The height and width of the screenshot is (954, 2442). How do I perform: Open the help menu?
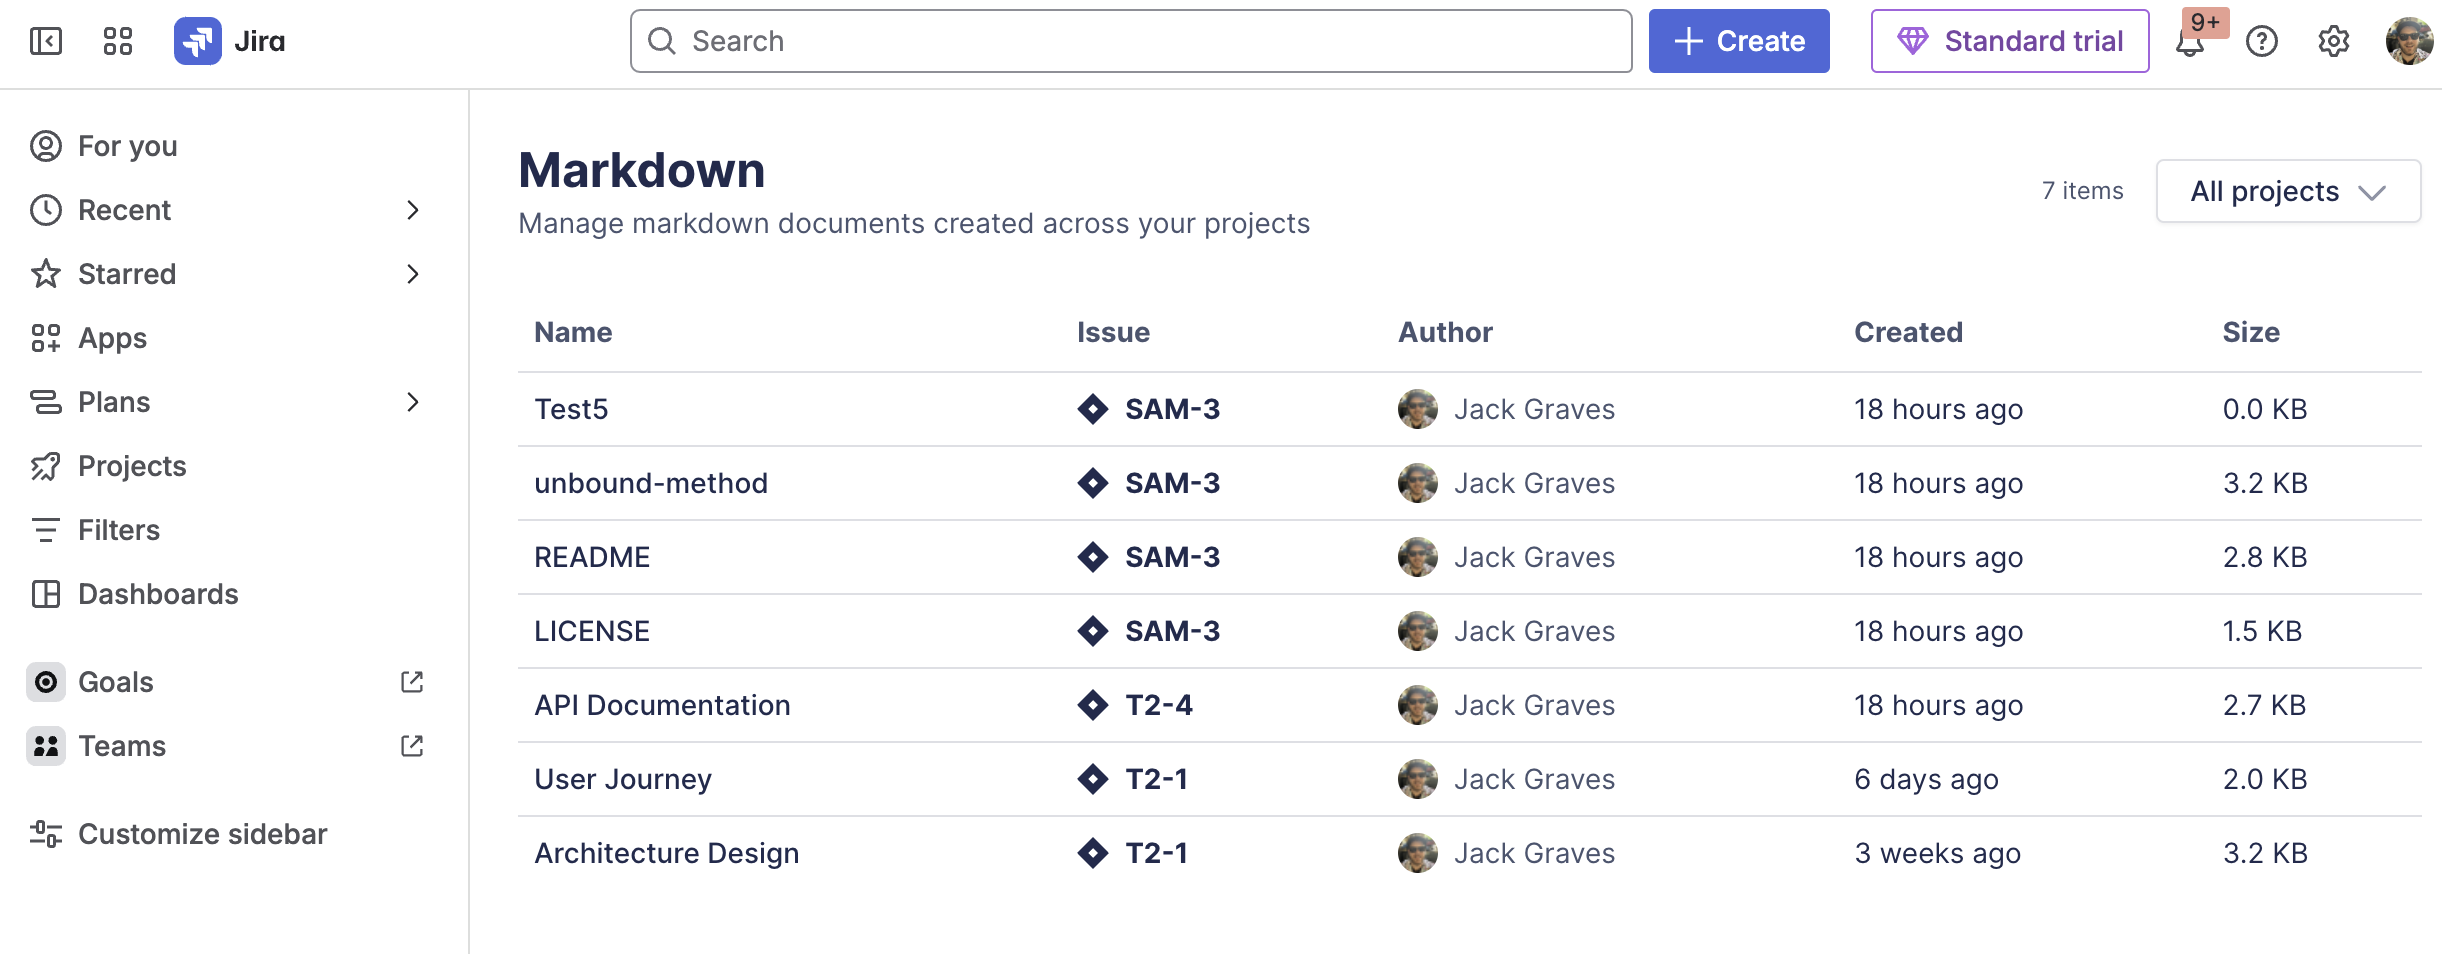pyautogui.click(x=2262, y=40)
